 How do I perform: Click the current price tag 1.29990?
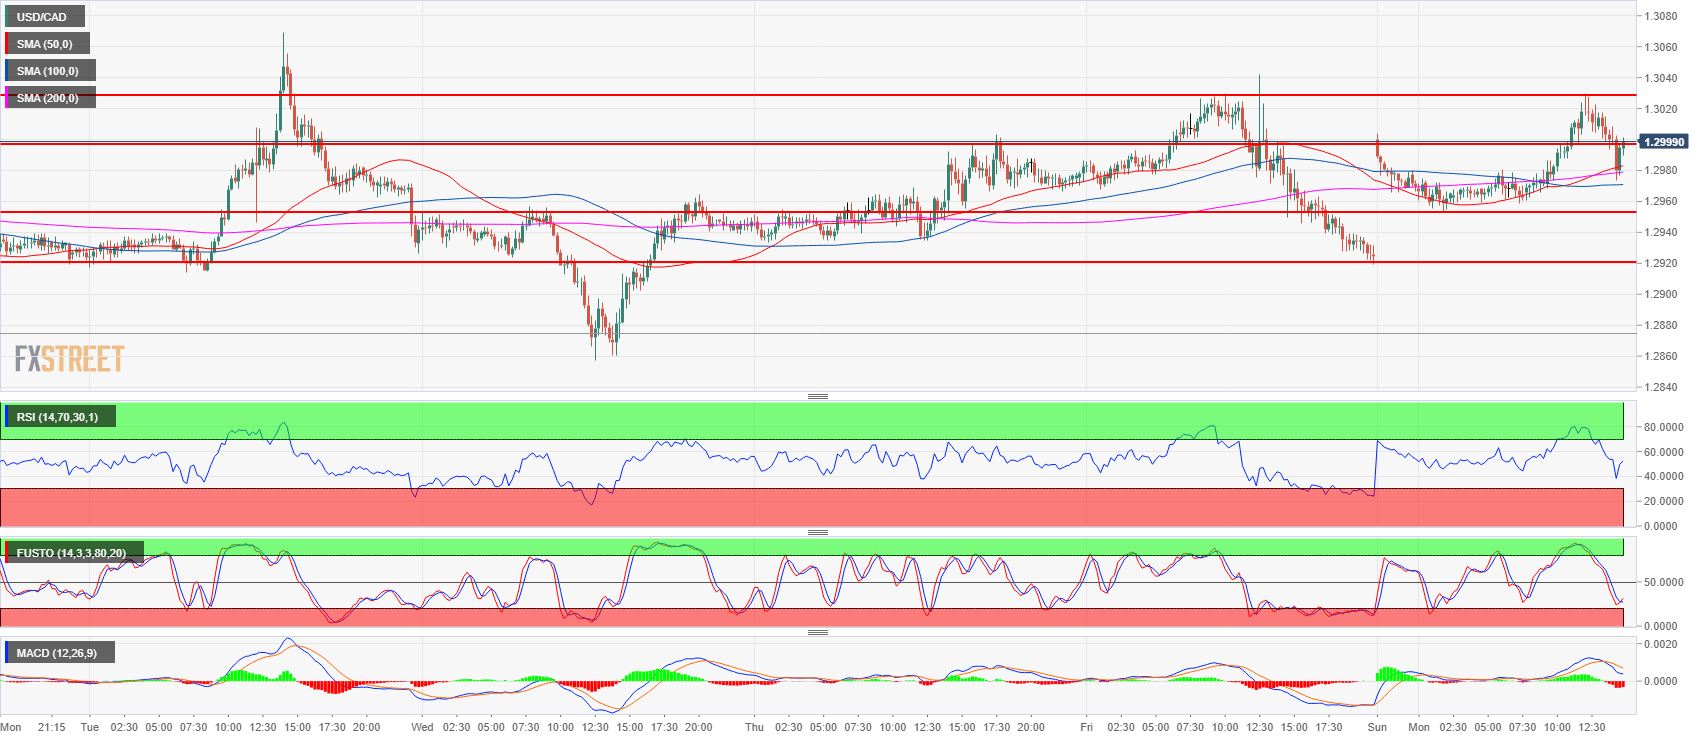(x=1664, y=142)
